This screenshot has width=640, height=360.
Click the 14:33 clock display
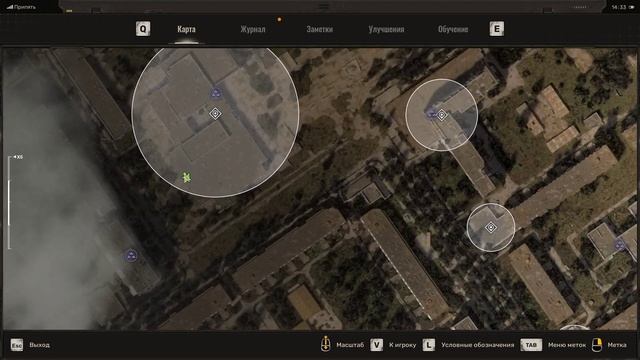coord(619,7)
